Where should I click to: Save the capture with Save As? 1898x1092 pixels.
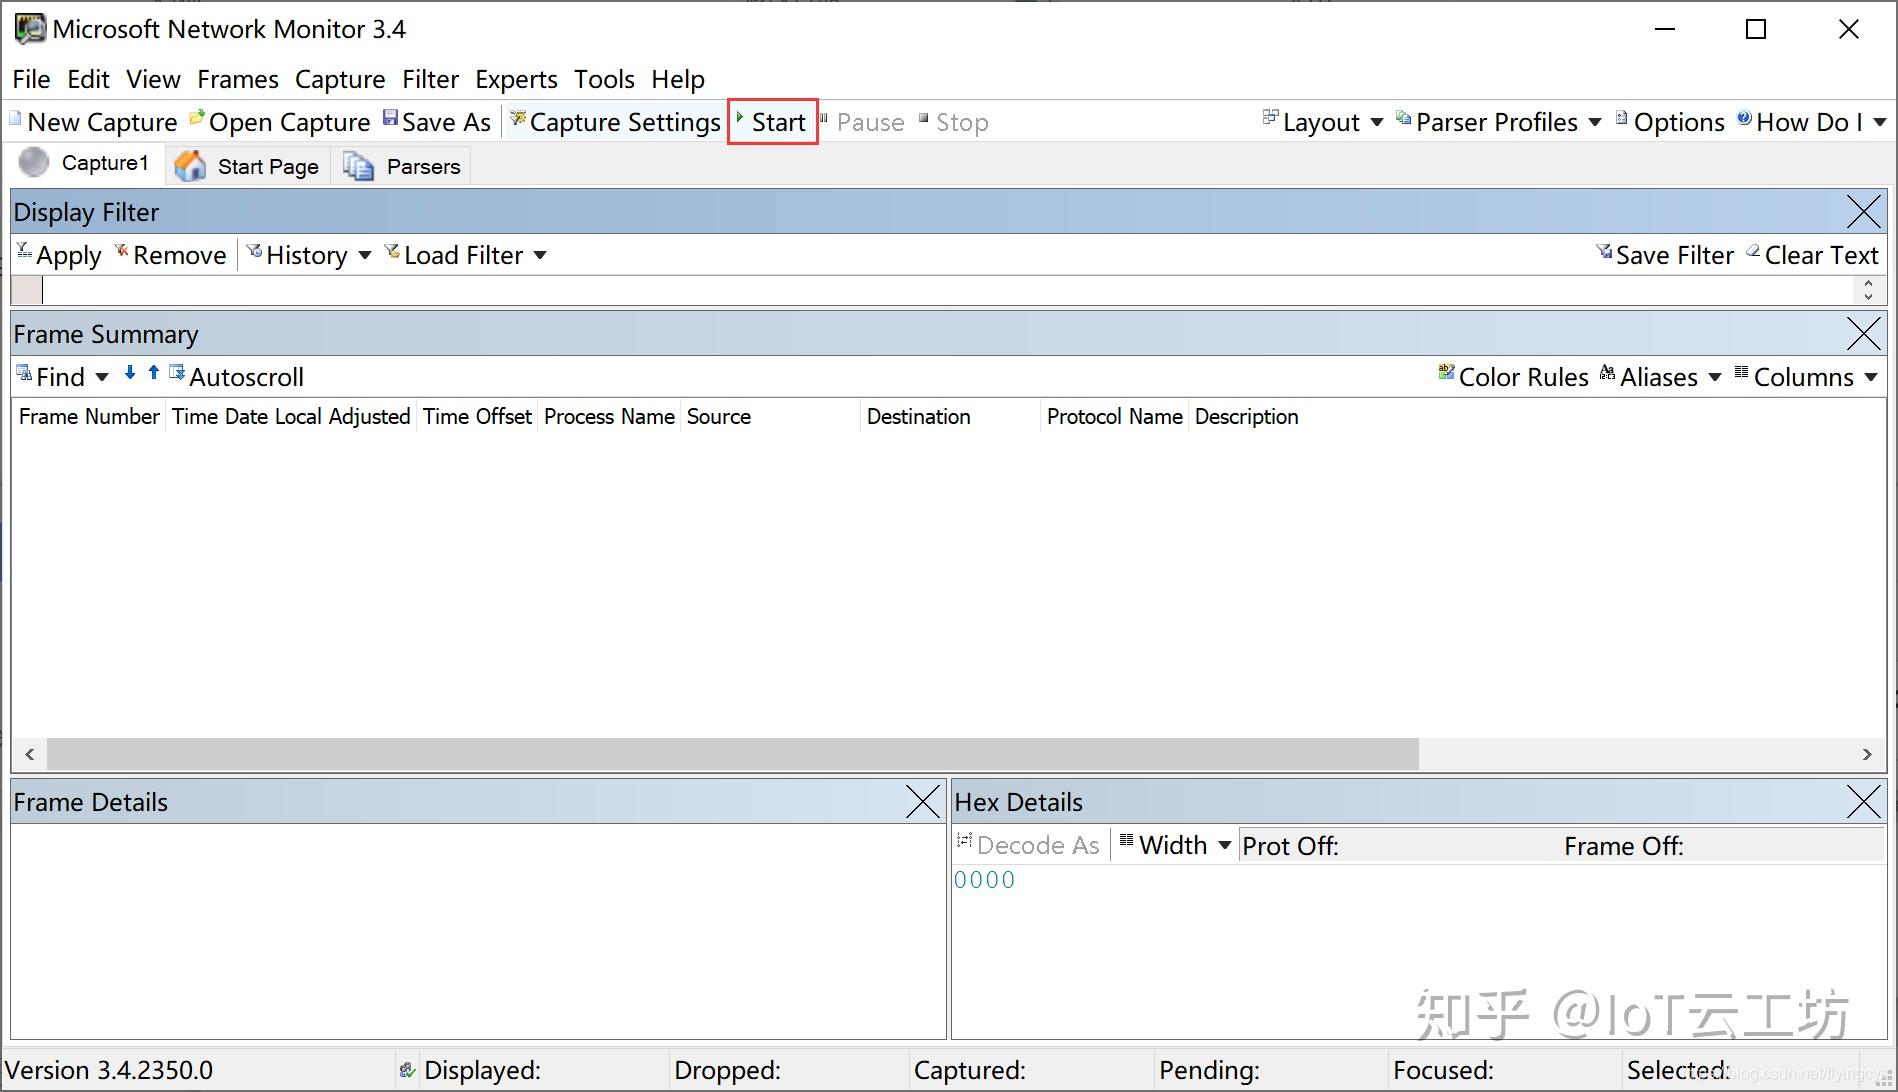pos(438,121)
